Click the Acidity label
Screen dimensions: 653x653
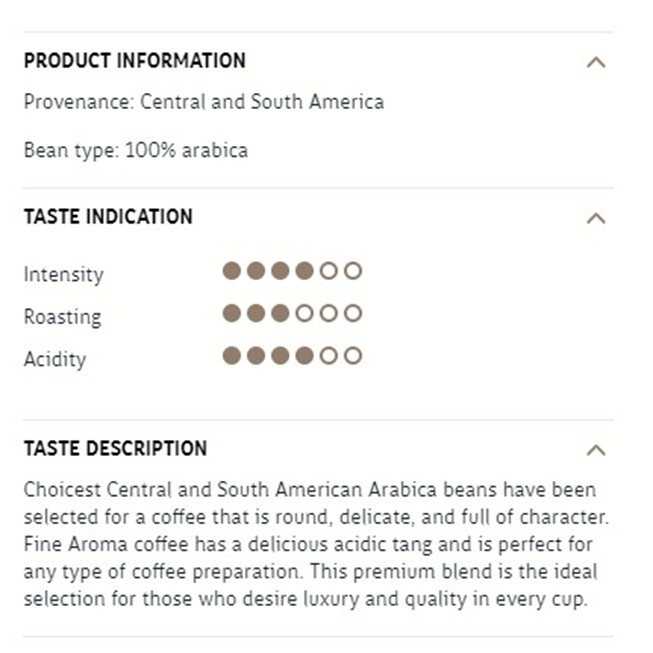55,359
